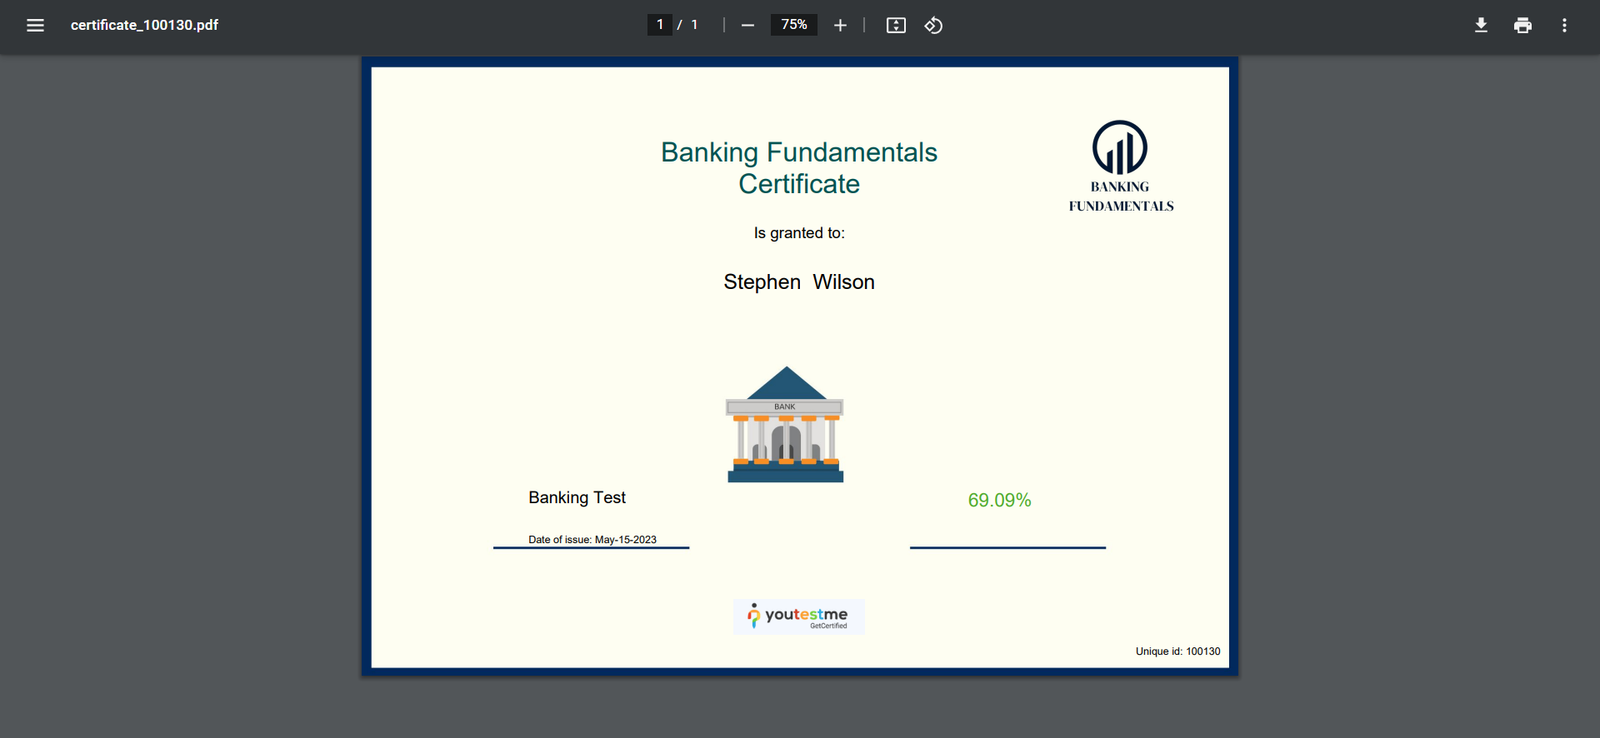Click the date of issue May-15-2023
The height and width of the screenshot is (738, 1600).
tap(593, 540)
